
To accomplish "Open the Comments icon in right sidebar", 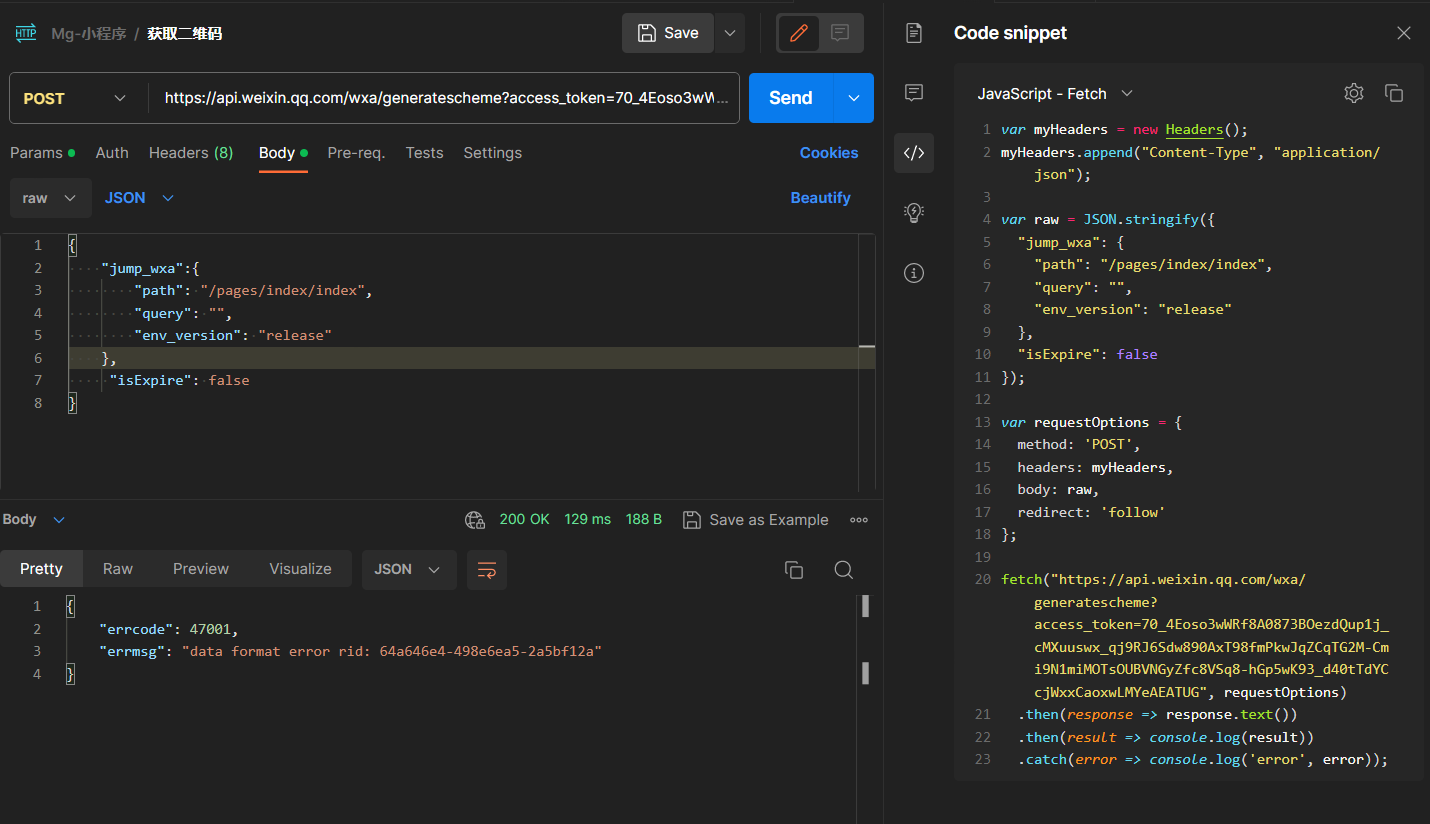I will point(913,93).
